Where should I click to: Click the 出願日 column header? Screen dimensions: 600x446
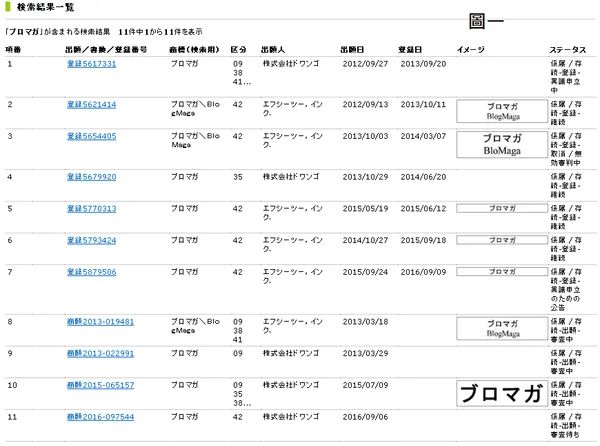(x=352, y=50)
